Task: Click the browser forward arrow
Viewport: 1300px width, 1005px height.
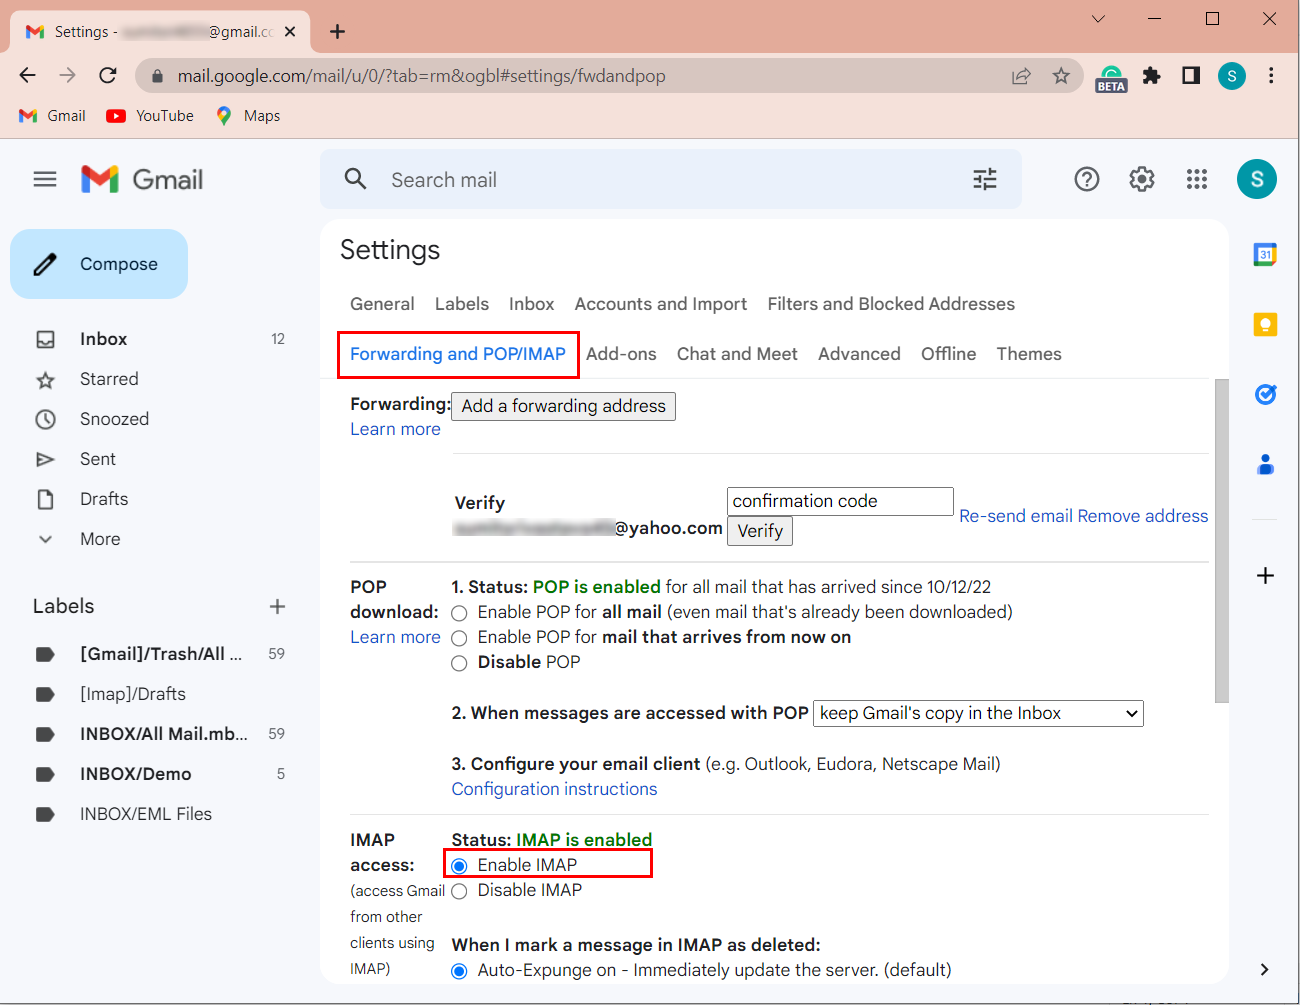Action: tap(67, 75)
